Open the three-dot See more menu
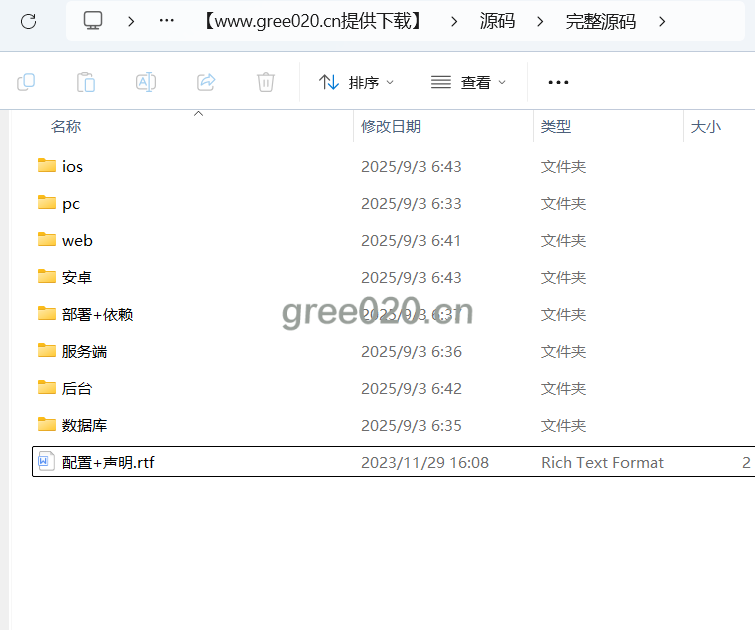The height and width of the screenshot is (630, 755). coord(558,83)
